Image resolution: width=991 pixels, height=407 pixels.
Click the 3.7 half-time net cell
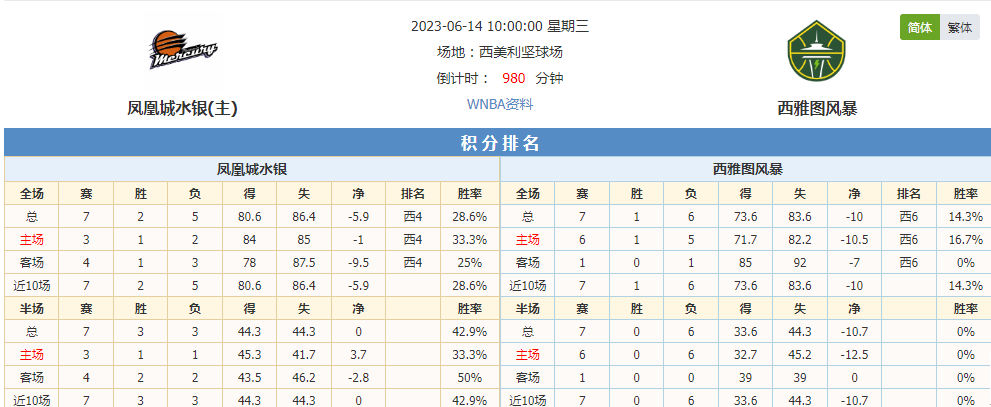(358, 355)
